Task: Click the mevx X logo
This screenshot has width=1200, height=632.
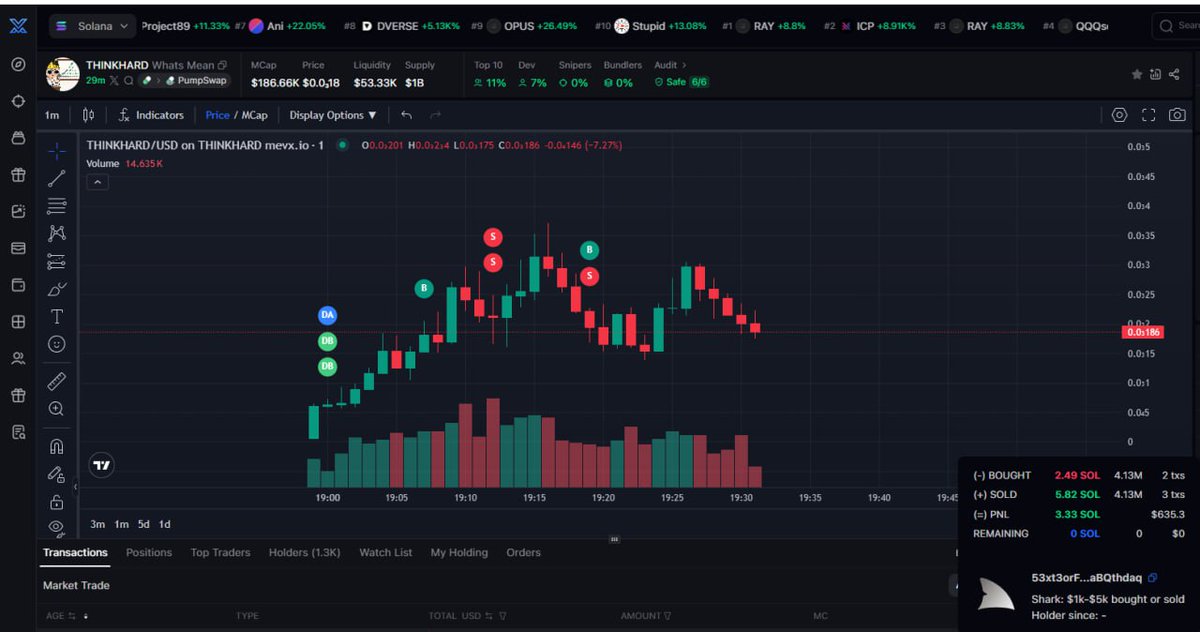Action: point(18,27)
